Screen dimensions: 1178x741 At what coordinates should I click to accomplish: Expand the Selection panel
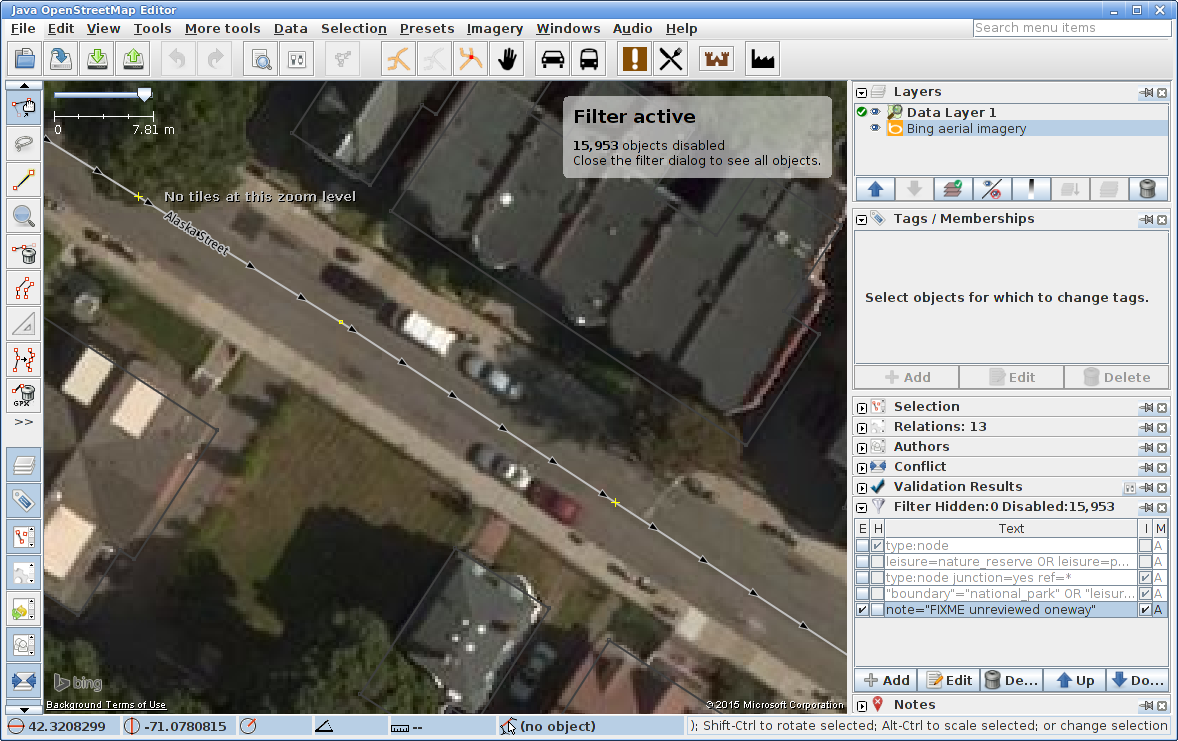[861, 407]
